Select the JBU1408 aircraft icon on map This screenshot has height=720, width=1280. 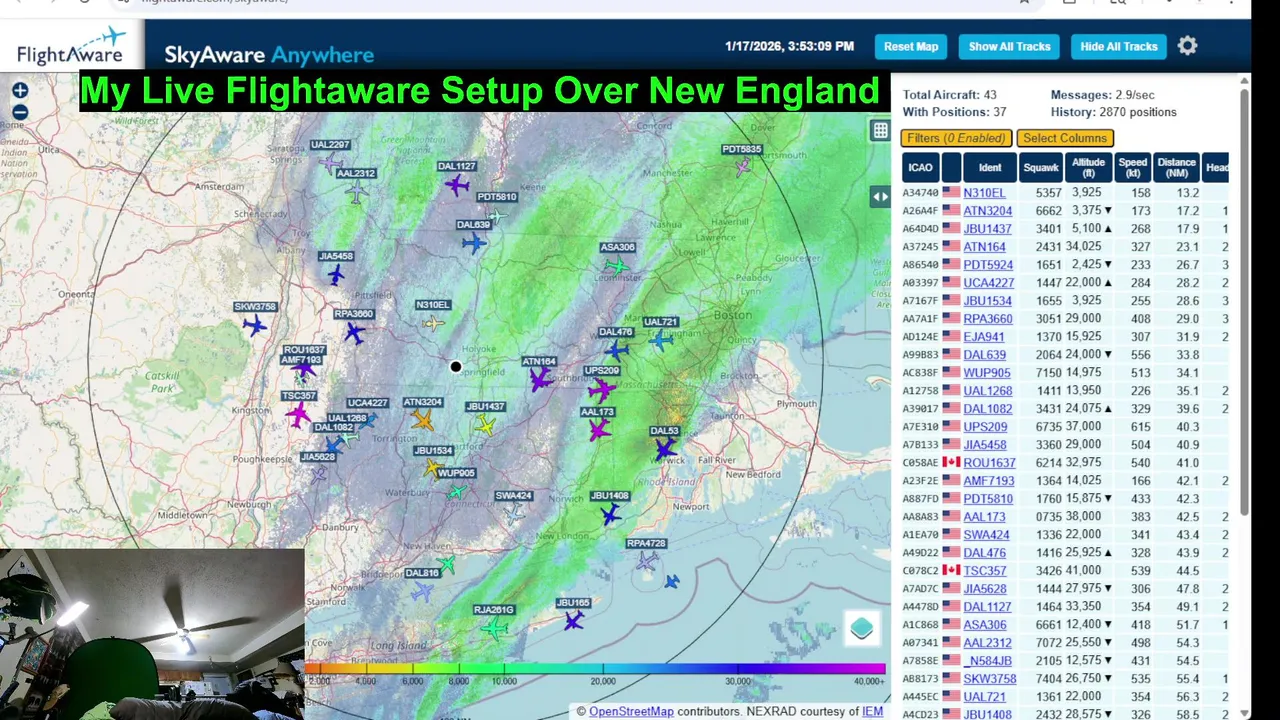click(x=610, y=515)
